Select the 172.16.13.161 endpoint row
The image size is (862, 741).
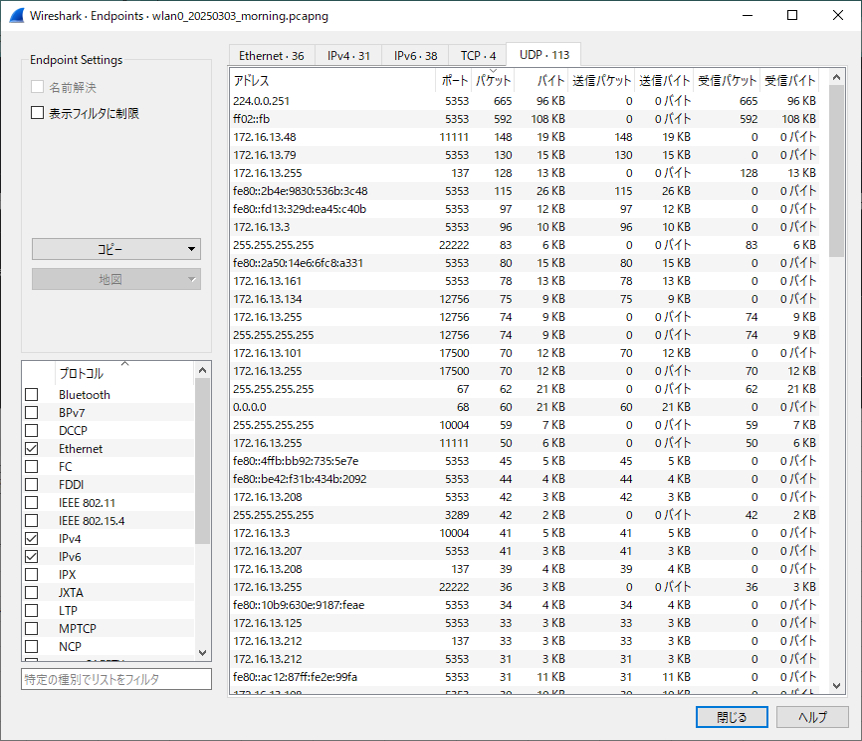coord(524,281)
